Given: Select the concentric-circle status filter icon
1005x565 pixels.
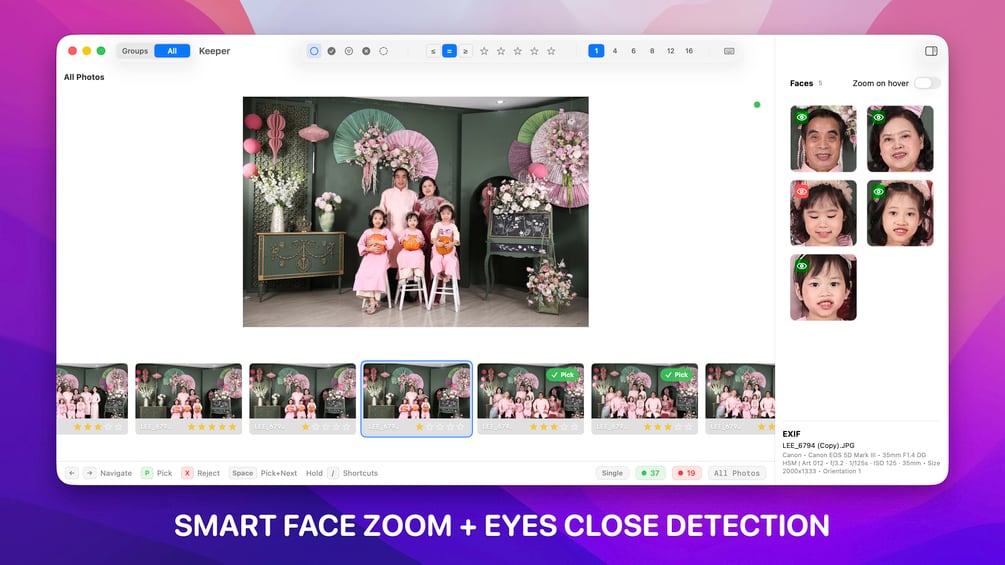Looking at the screenshot, I should point(349,51).
